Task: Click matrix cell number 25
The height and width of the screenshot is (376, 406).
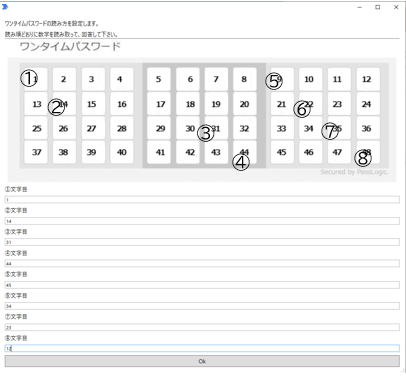Action: (36, 128)
